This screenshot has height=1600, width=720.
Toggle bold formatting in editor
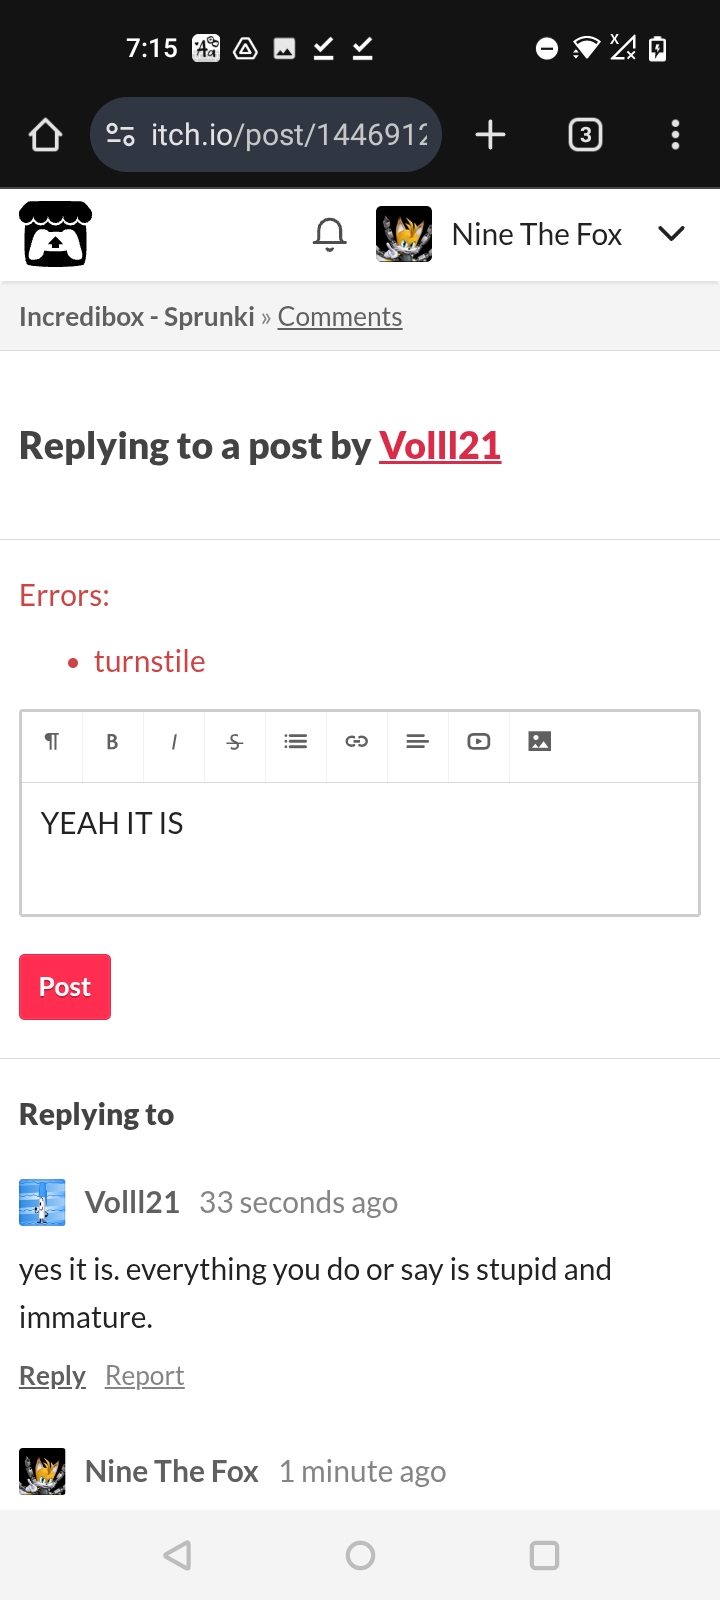coord(112,742)
